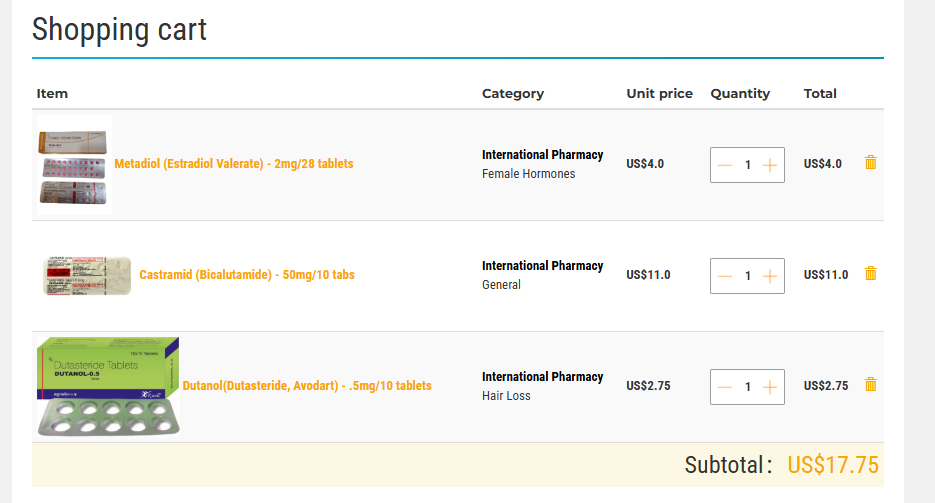
Task: Click Castramid total US$11.0
Action: coord(825,274)
